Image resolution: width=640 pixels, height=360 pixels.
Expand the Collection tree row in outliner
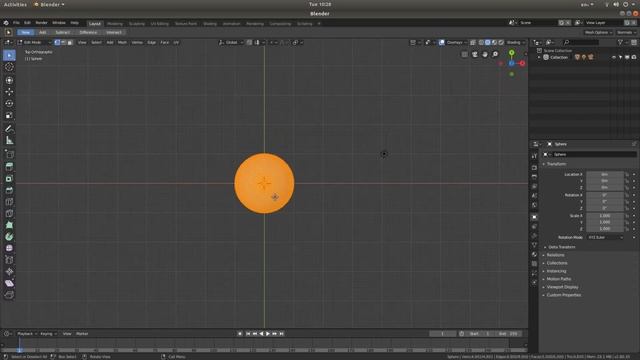(539, 58)
